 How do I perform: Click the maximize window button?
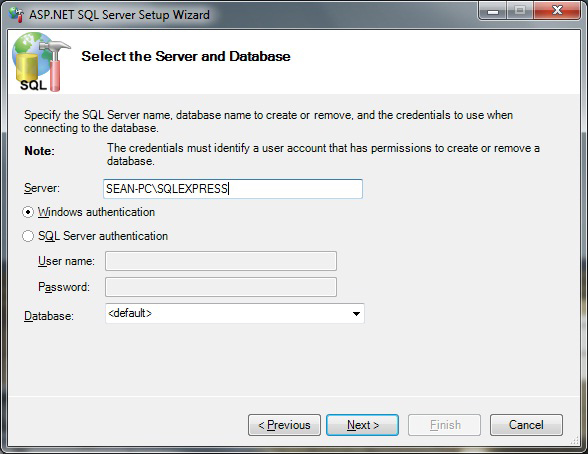(520, 11)
